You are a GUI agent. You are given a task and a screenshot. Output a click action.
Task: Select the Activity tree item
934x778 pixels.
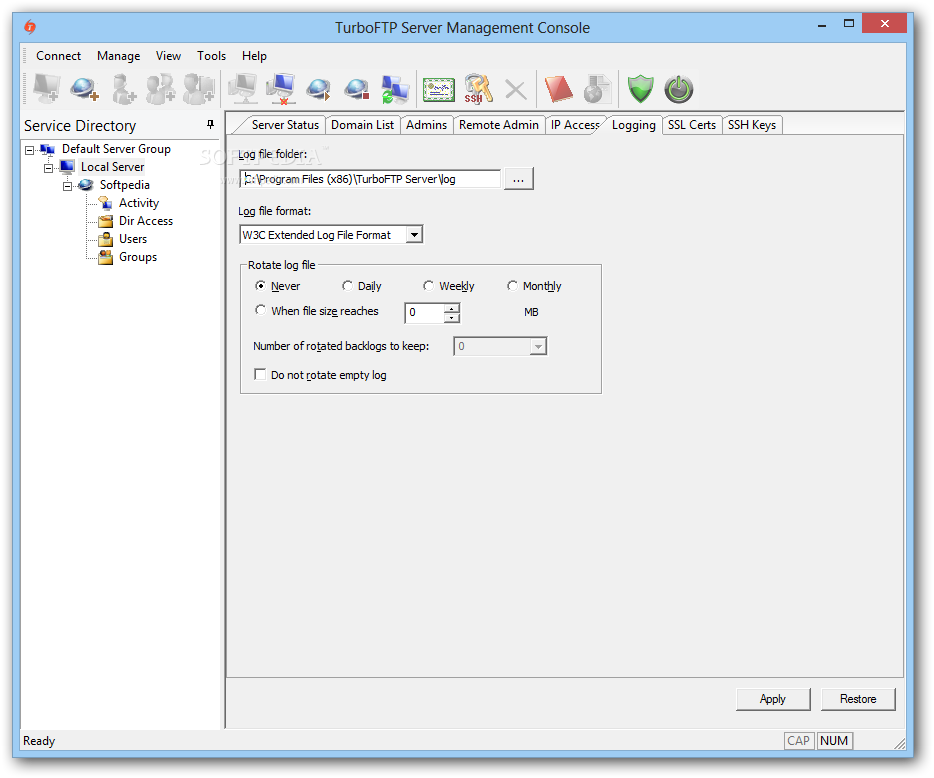tap(139, 203)
